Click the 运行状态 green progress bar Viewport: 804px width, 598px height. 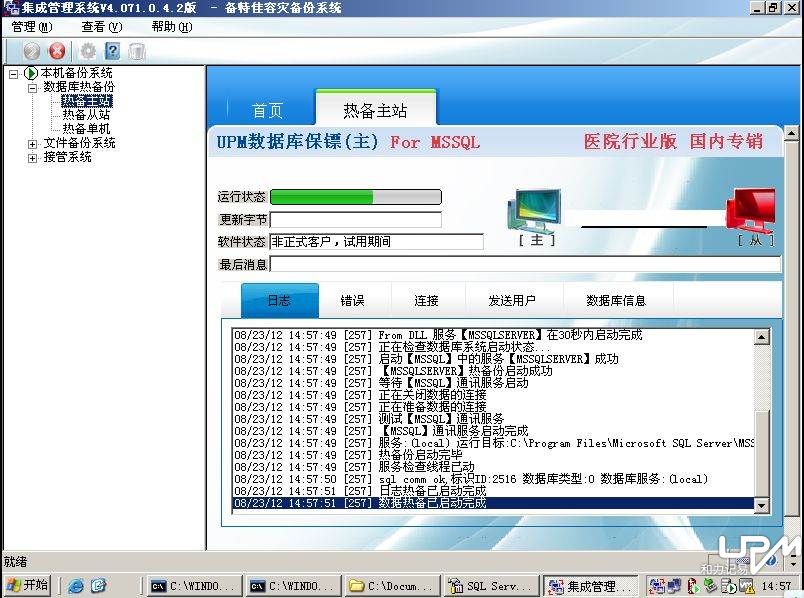point(355,197)
